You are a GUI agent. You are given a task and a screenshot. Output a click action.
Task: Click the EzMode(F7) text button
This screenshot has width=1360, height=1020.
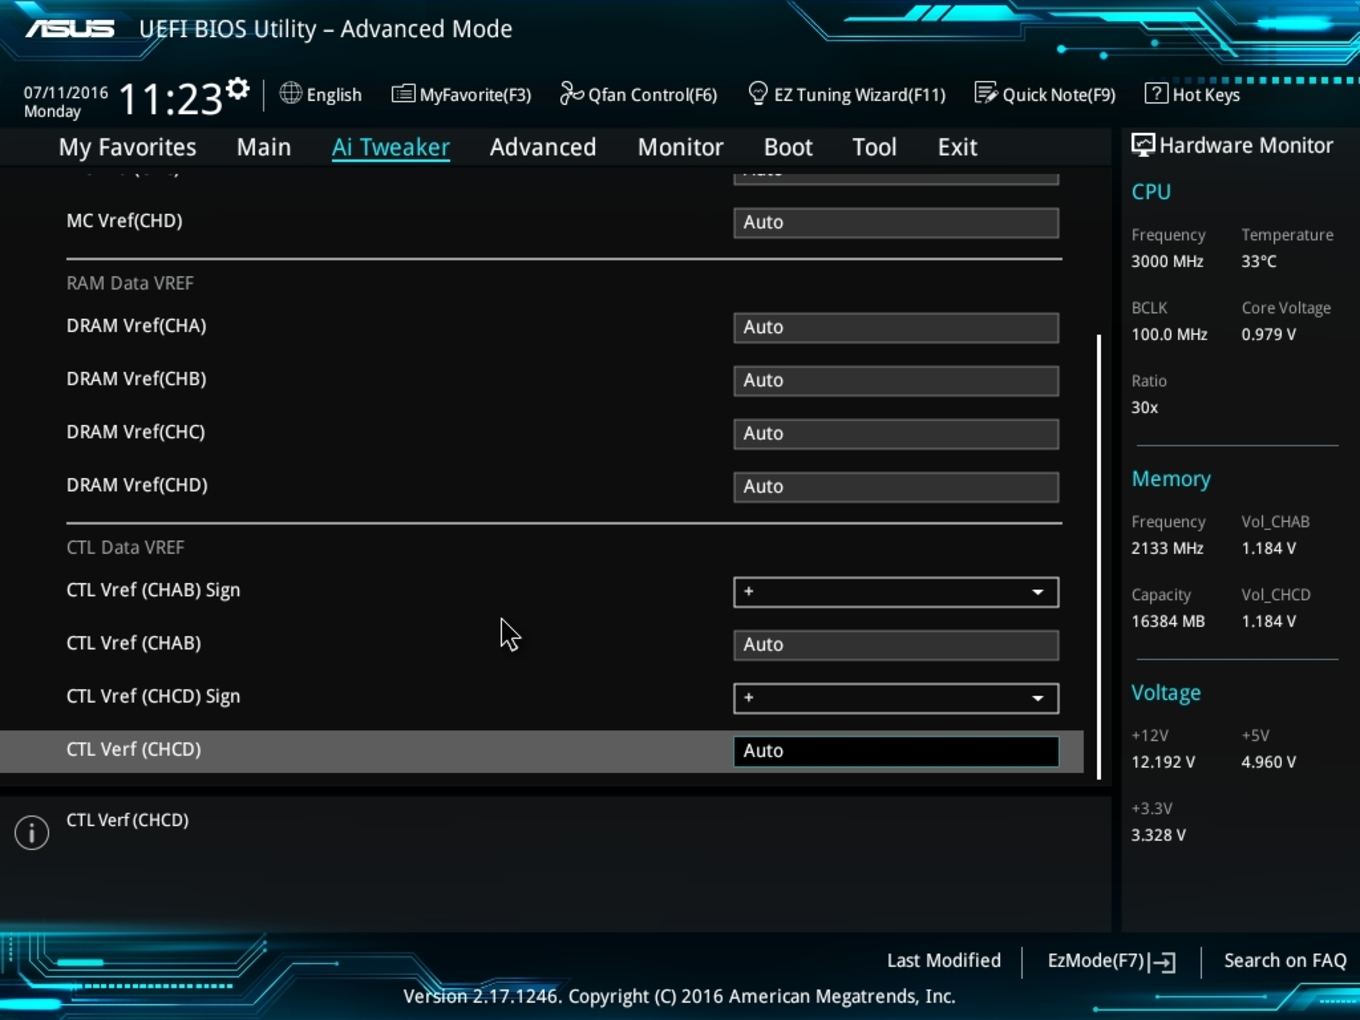(1095, 960)
